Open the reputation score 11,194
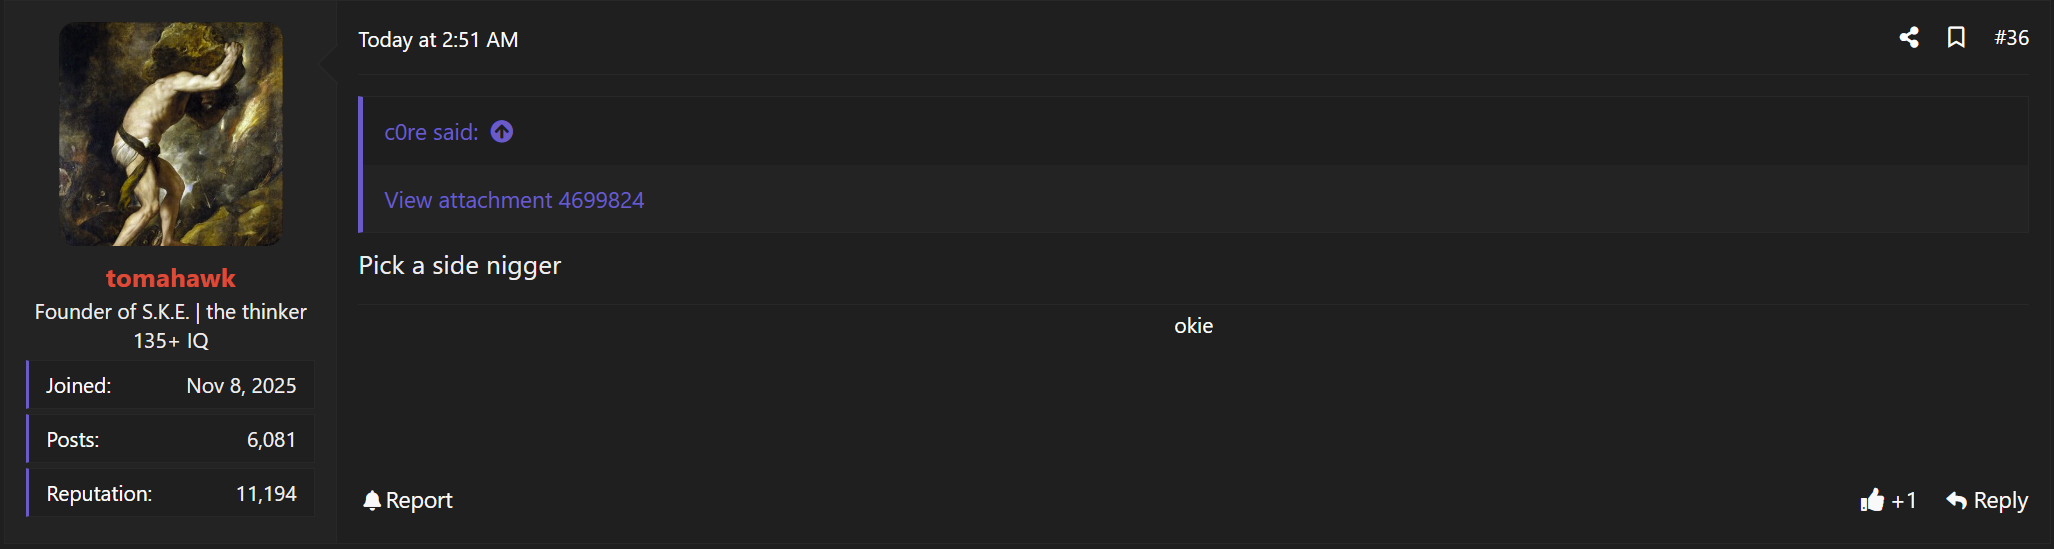 pyautogui.click(x=266, y=494)
